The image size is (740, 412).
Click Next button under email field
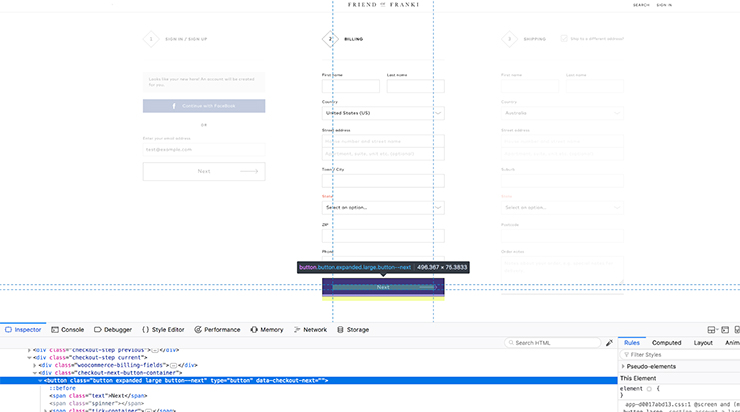coord(204,171)
